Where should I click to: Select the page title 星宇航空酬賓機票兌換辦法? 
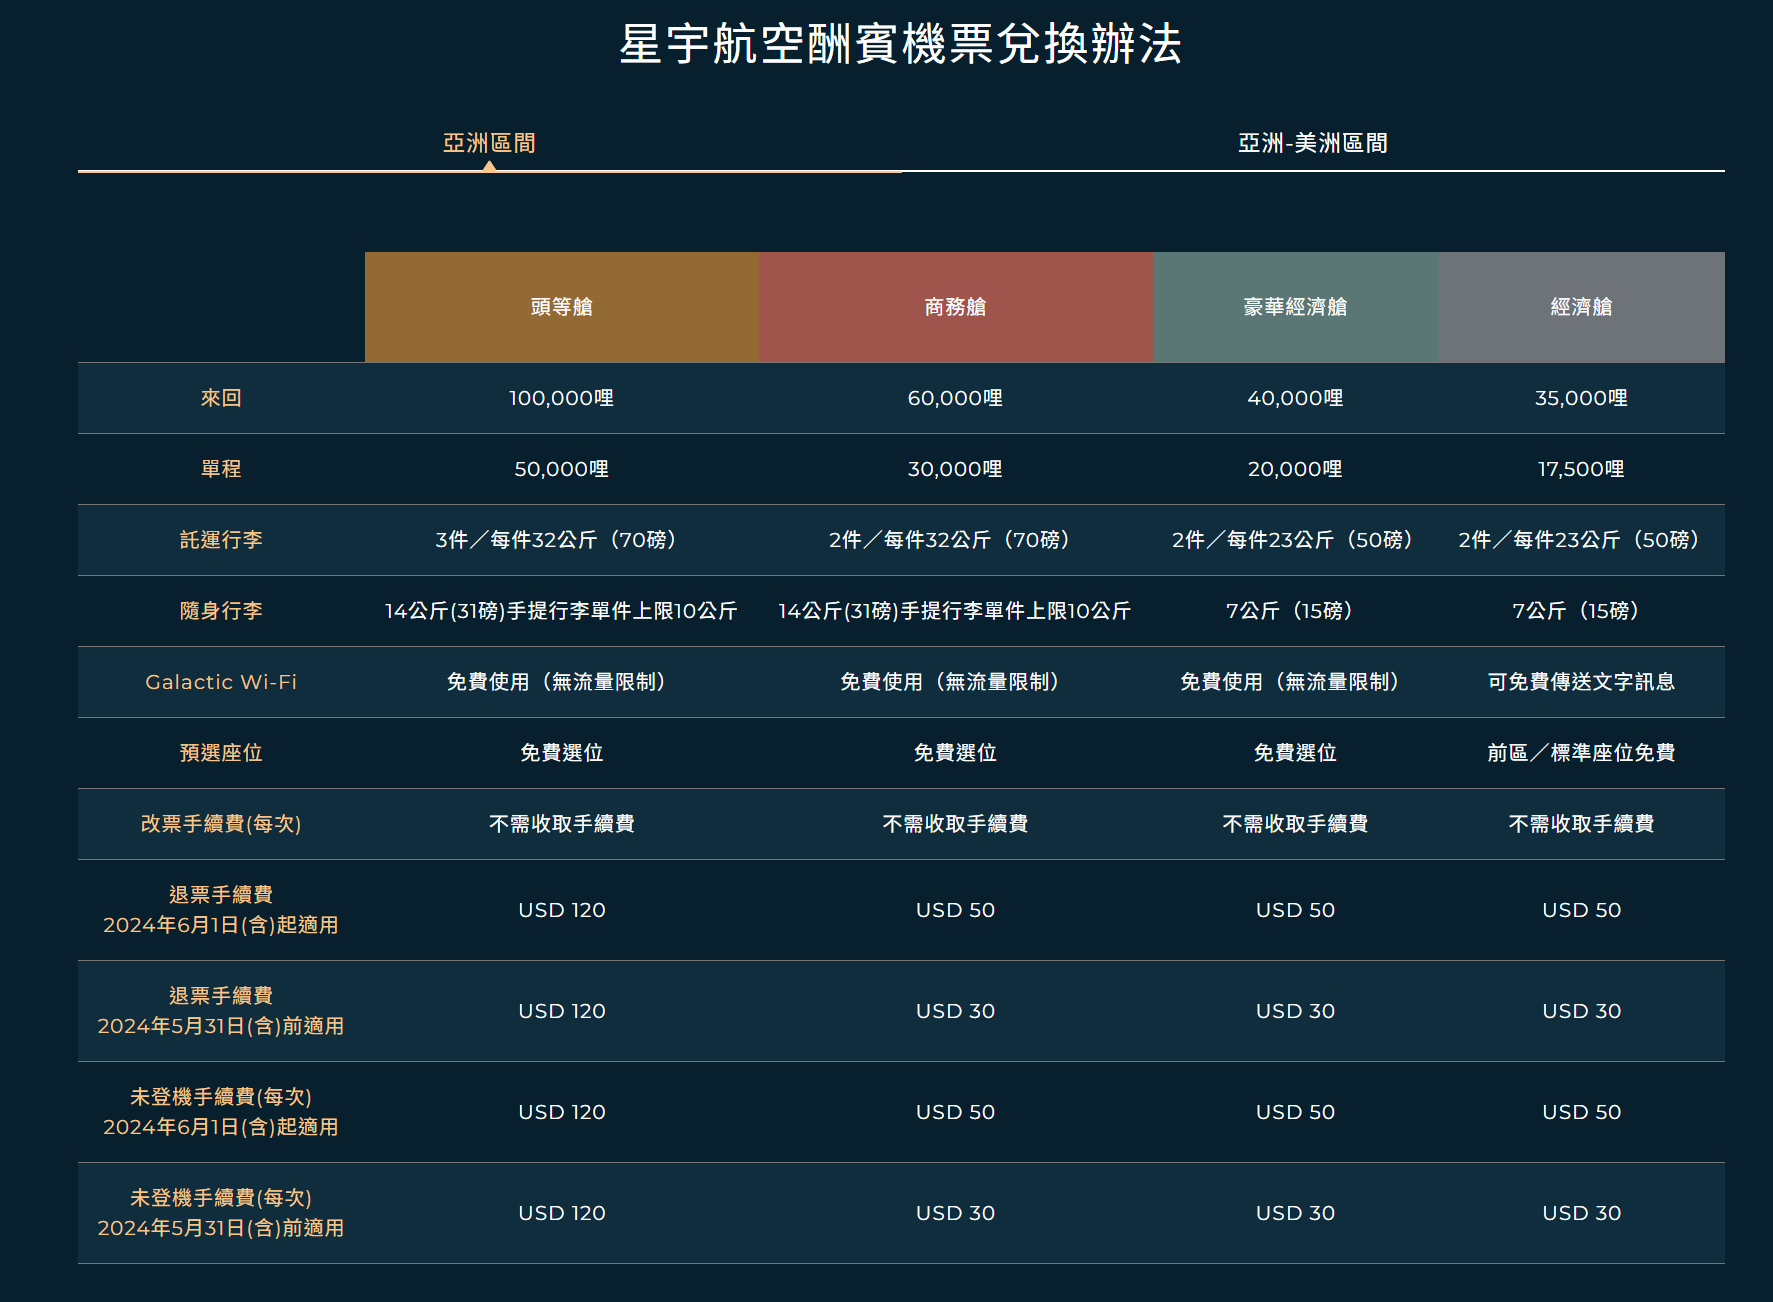(x=901, y=44)
